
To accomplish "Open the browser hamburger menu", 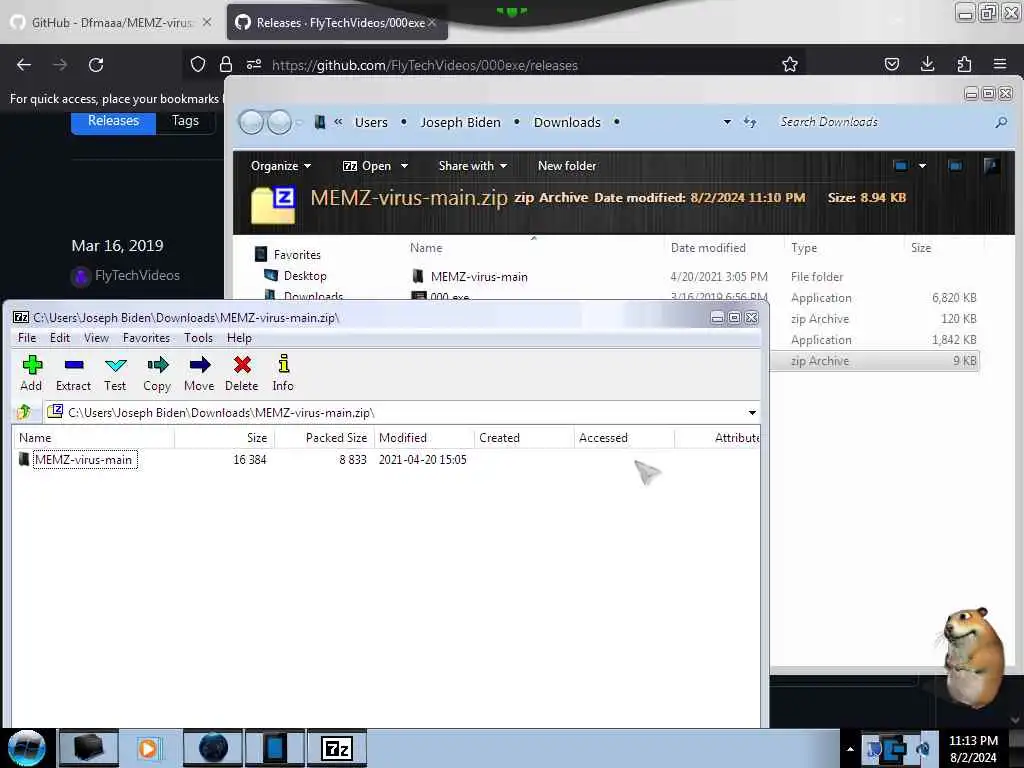I will pos(1000,64).
